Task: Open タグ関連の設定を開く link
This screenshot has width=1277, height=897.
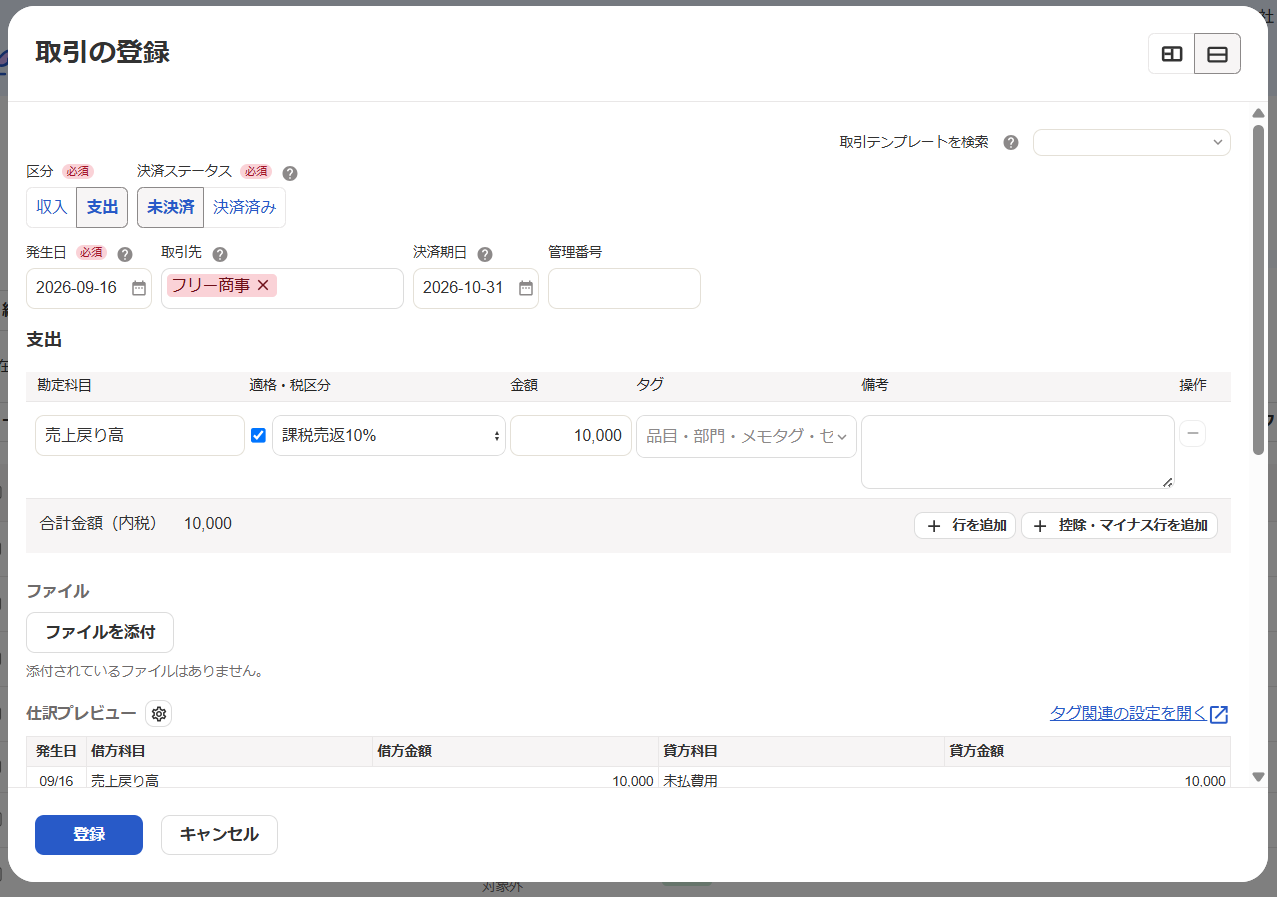Action: 1128,713
